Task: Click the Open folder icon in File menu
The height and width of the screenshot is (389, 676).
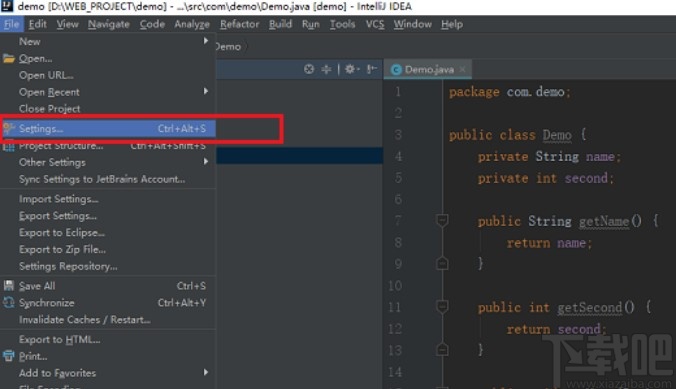Action: (9, 58)
